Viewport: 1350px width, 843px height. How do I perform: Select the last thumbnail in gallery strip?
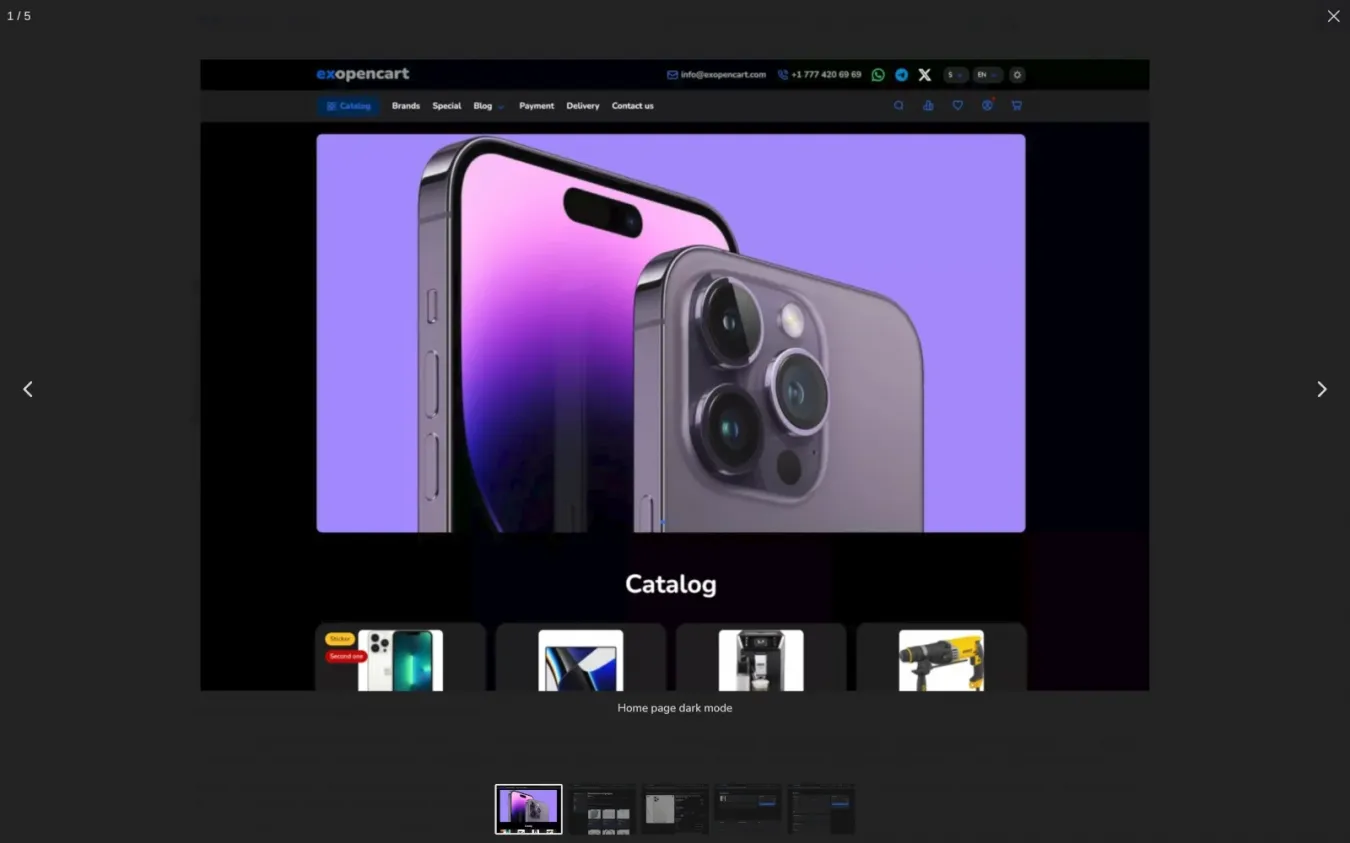(821, 809)
